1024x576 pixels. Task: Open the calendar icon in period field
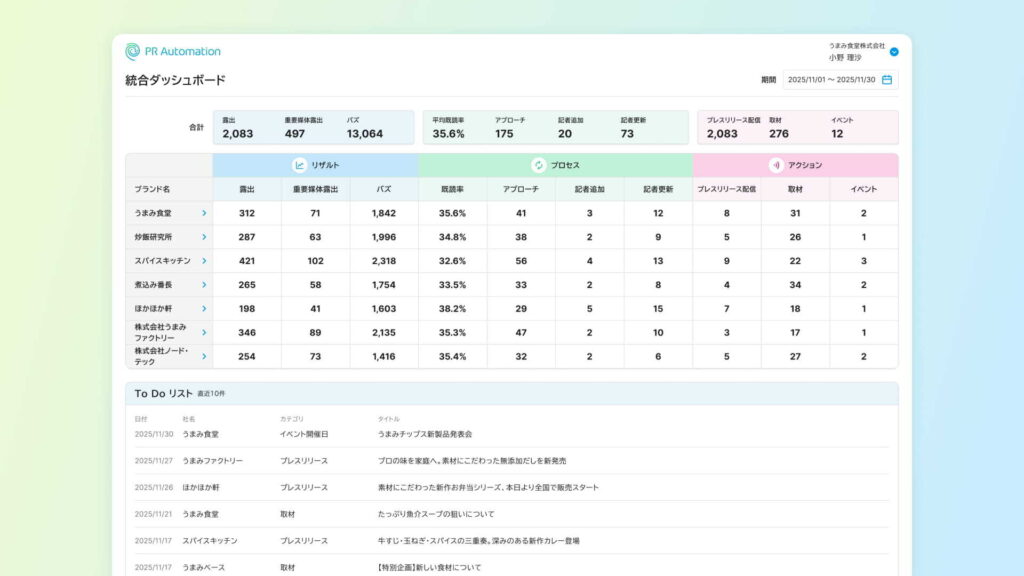pyautogui.click(x=886, y=80)
